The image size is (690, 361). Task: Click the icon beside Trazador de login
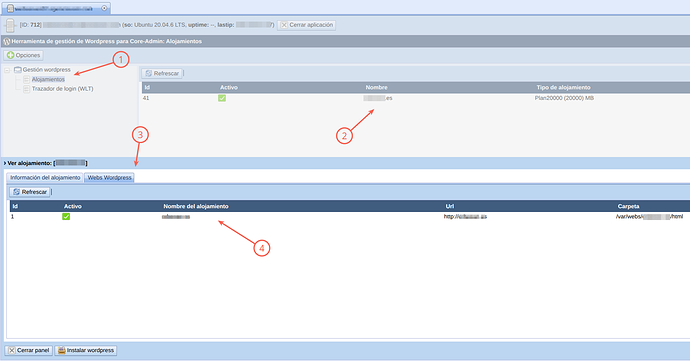pyautogui.click(x=26, y=89)
